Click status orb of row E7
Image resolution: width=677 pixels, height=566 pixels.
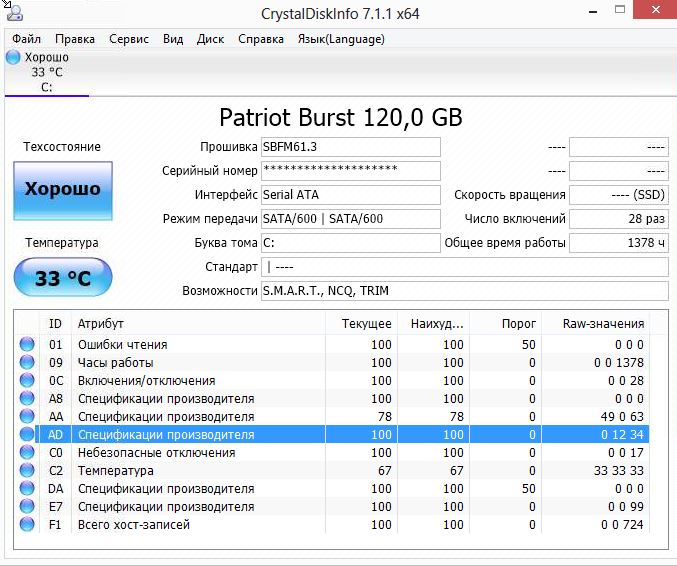click(x=27, y=506)
